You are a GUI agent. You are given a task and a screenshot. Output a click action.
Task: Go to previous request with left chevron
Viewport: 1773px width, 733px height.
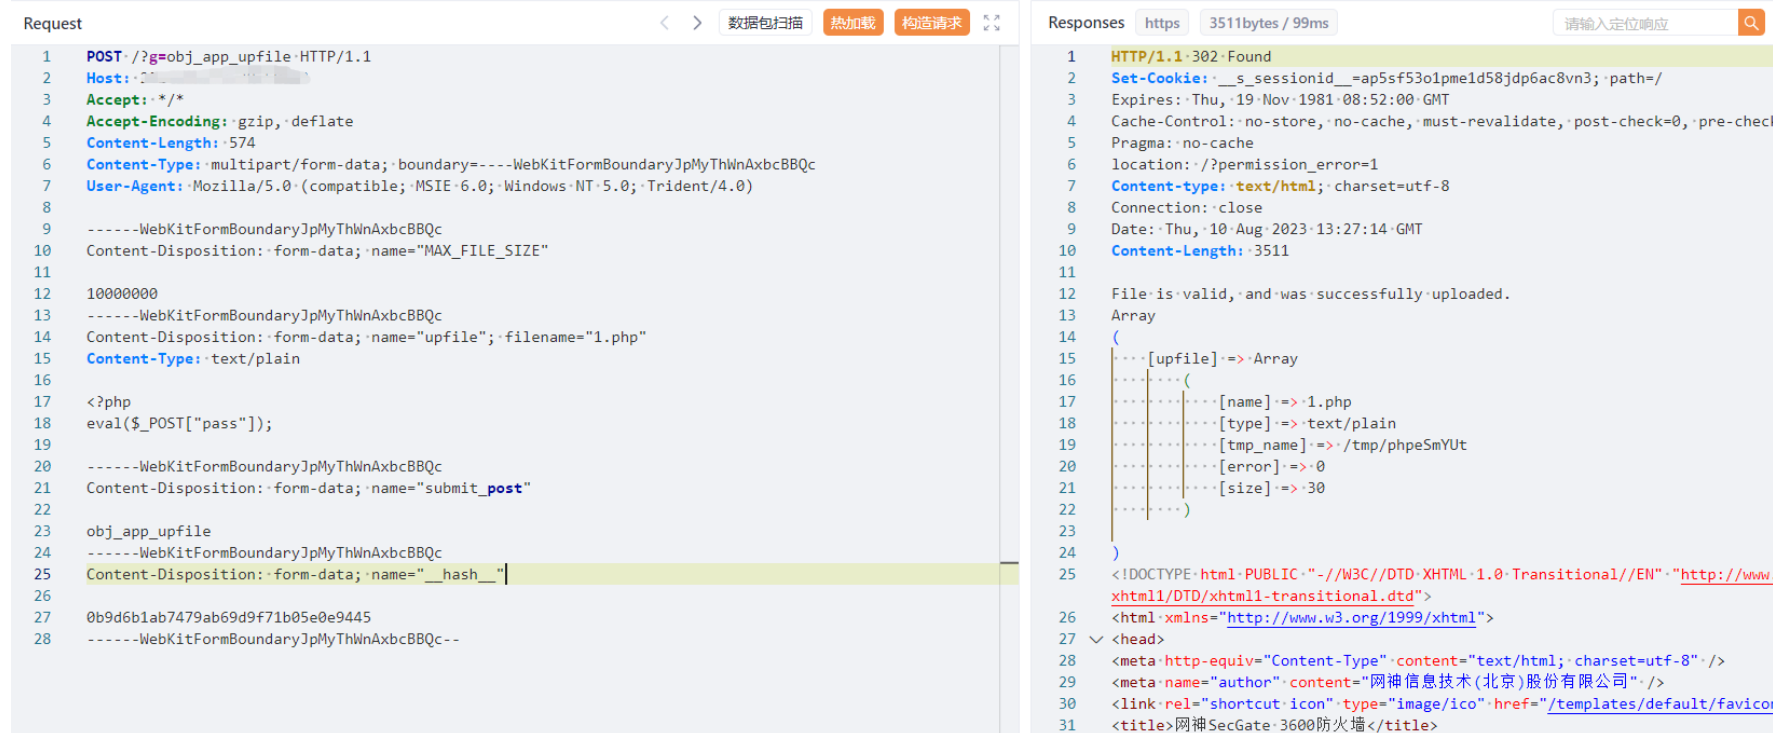tap(664, 23)
